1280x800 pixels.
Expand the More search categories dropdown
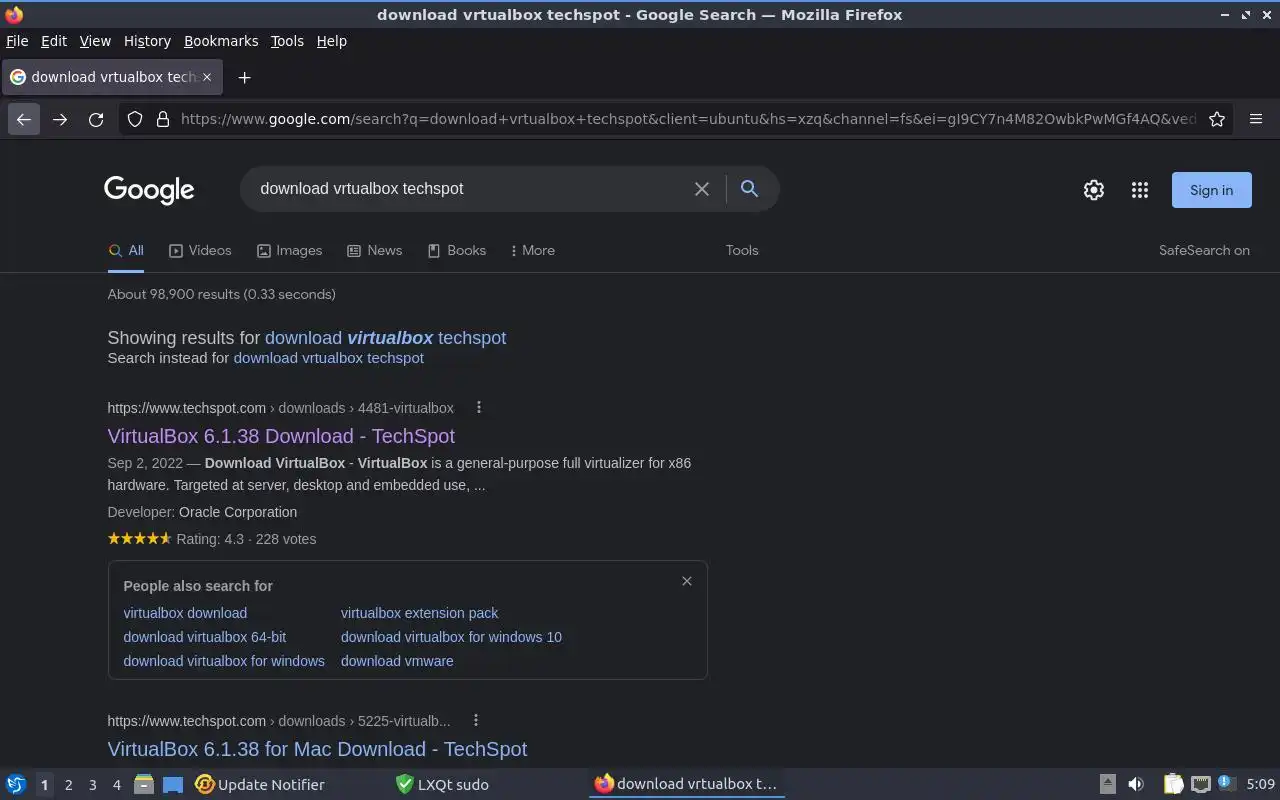coord(532,251)
